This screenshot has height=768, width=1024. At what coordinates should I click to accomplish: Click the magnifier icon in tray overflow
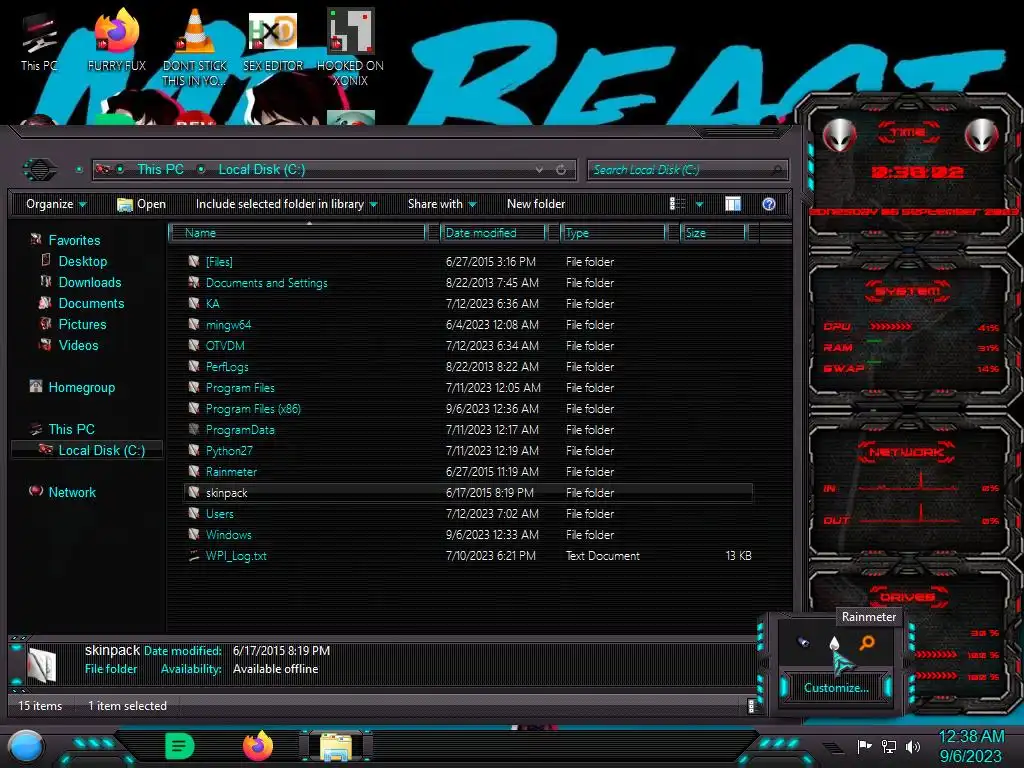(x=867, y=643)
